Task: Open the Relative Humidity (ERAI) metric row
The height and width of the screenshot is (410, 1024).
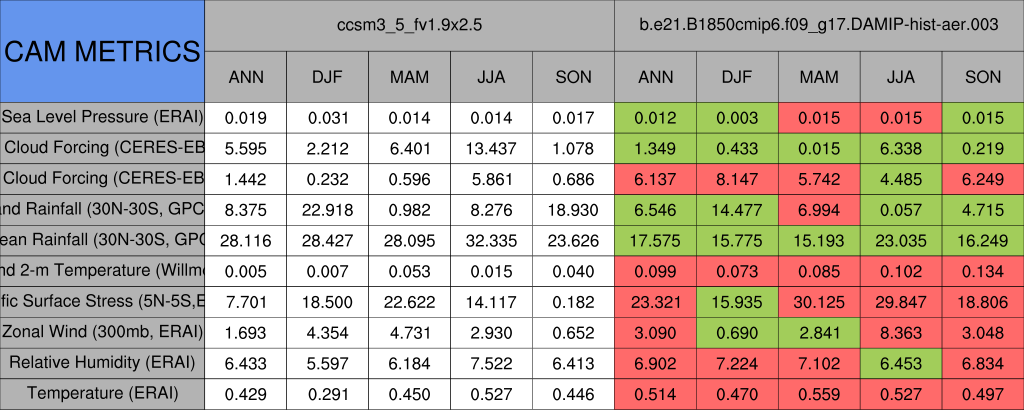Action: [102, 363]
